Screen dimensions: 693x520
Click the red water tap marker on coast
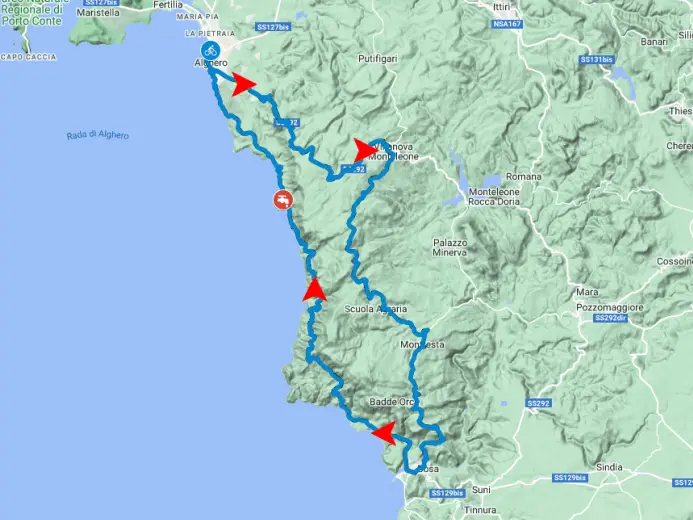point(283,200)
